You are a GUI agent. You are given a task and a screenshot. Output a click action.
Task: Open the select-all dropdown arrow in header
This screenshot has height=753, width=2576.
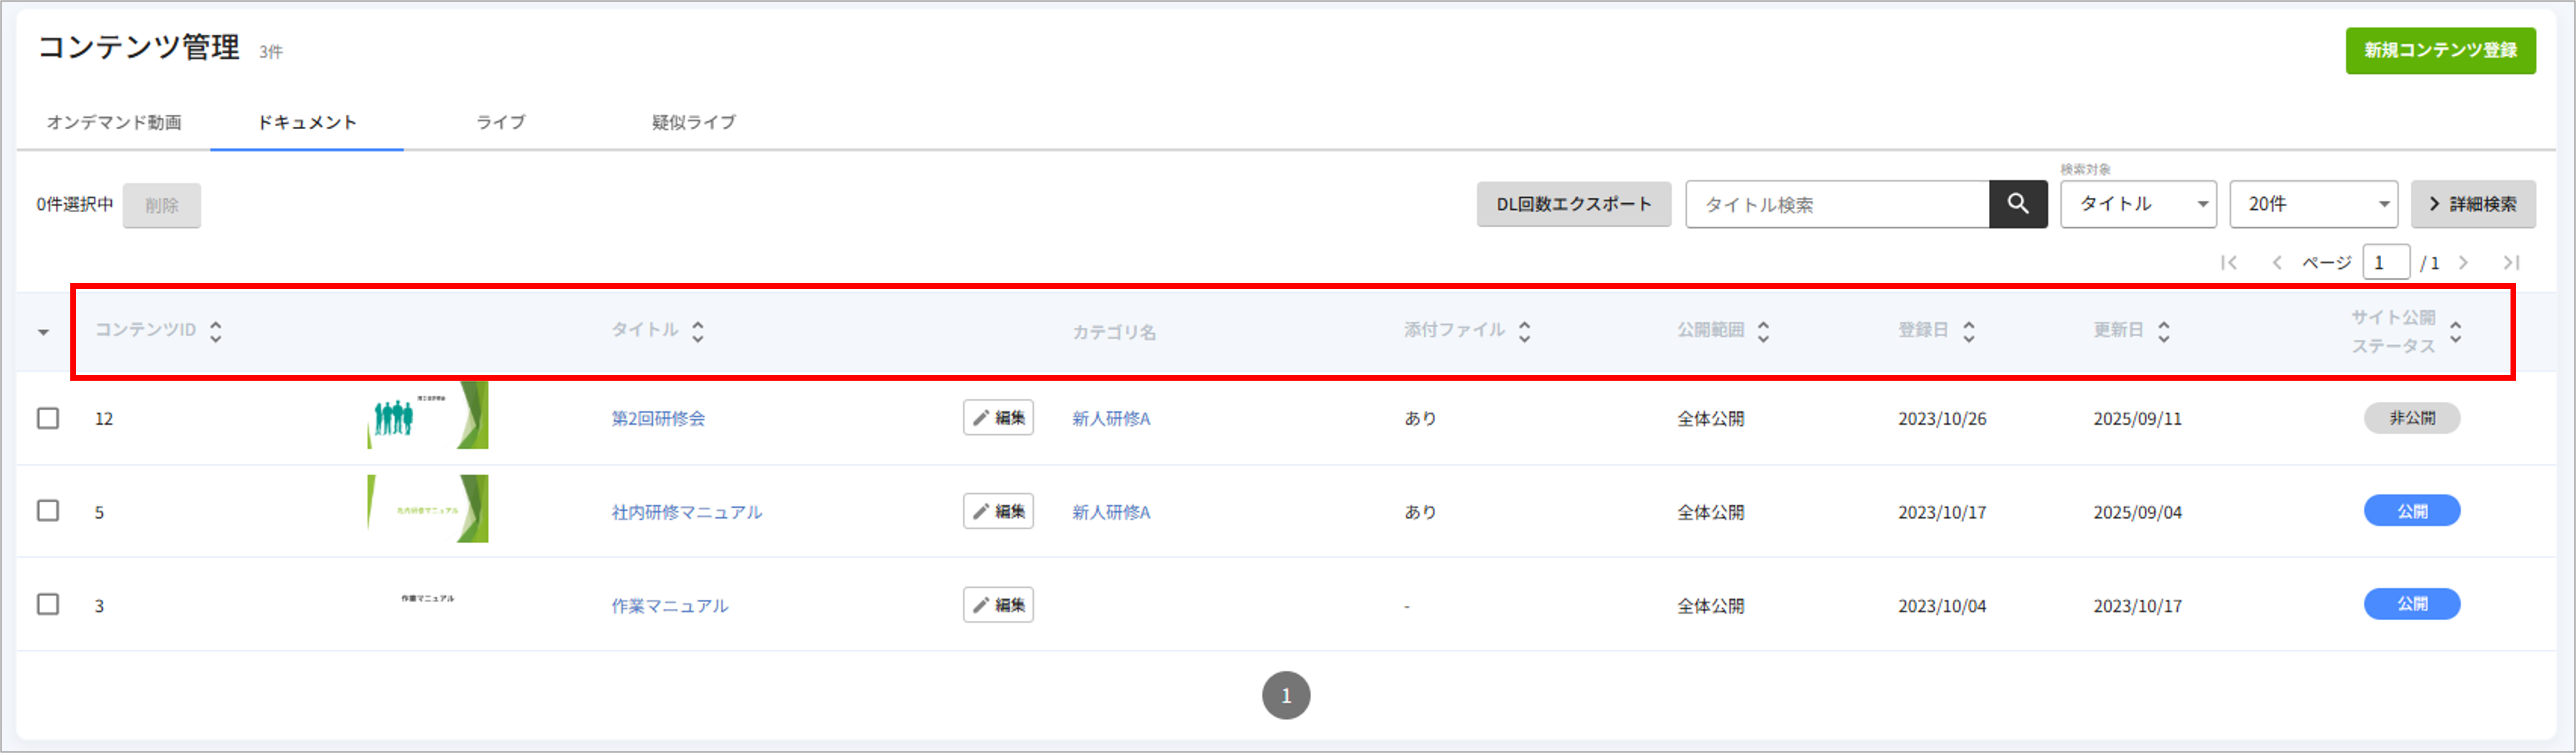(43, 332)
